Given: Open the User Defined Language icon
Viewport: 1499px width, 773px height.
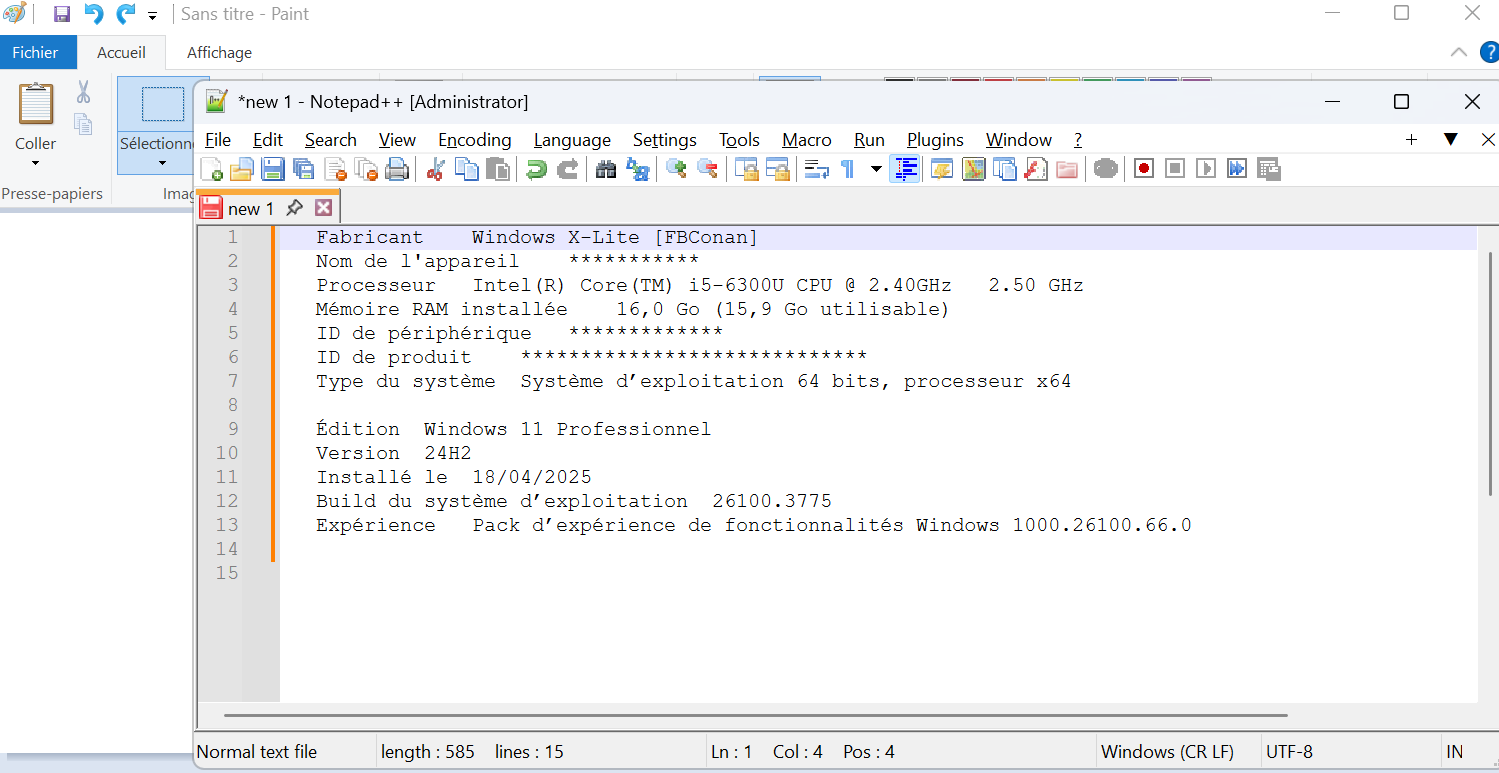Looking at the screenshot, I should tap(942, 169).
